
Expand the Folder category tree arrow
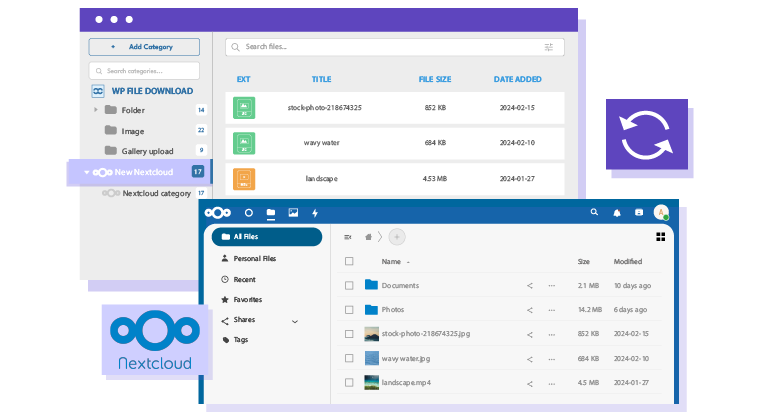pyautogui.click(x=95, y=110)
